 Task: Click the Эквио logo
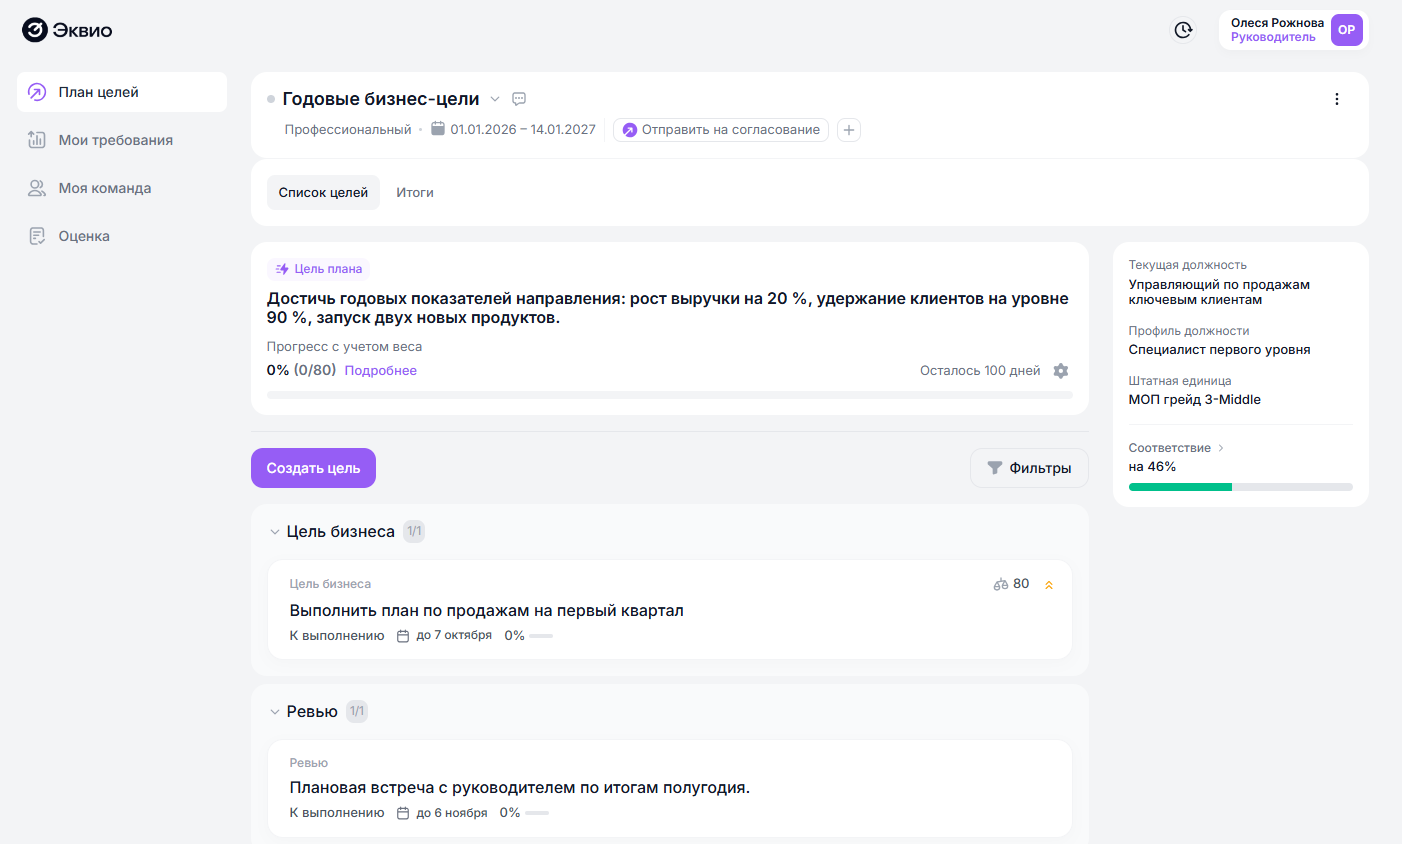point(67,30)
